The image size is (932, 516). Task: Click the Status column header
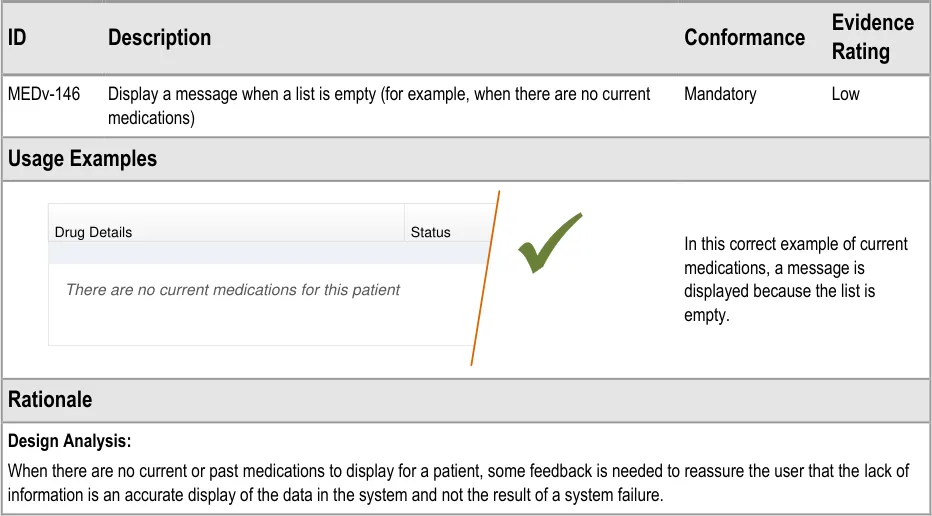pos(430,232)
